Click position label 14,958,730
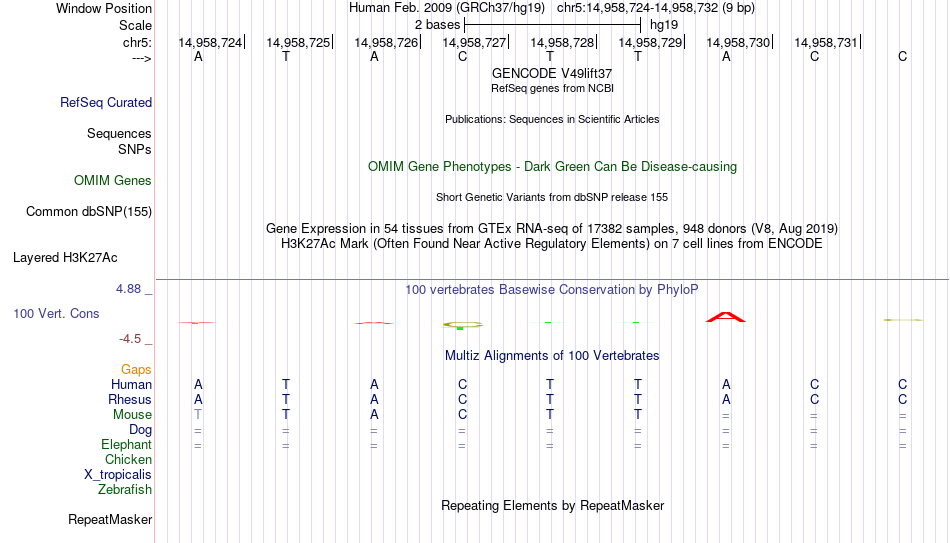Image resolution: width=950 pixels, height=543 pixels. (739, 42)
